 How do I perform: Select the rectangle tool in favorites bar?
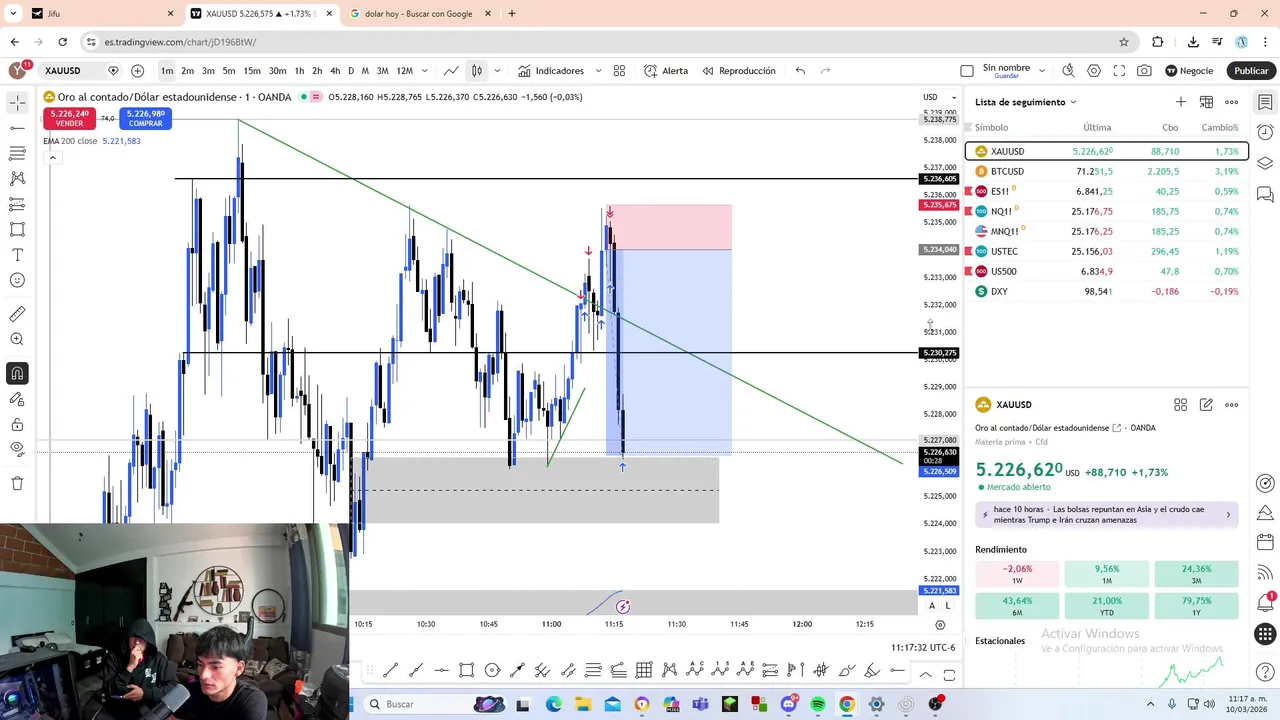click(467, 670)
